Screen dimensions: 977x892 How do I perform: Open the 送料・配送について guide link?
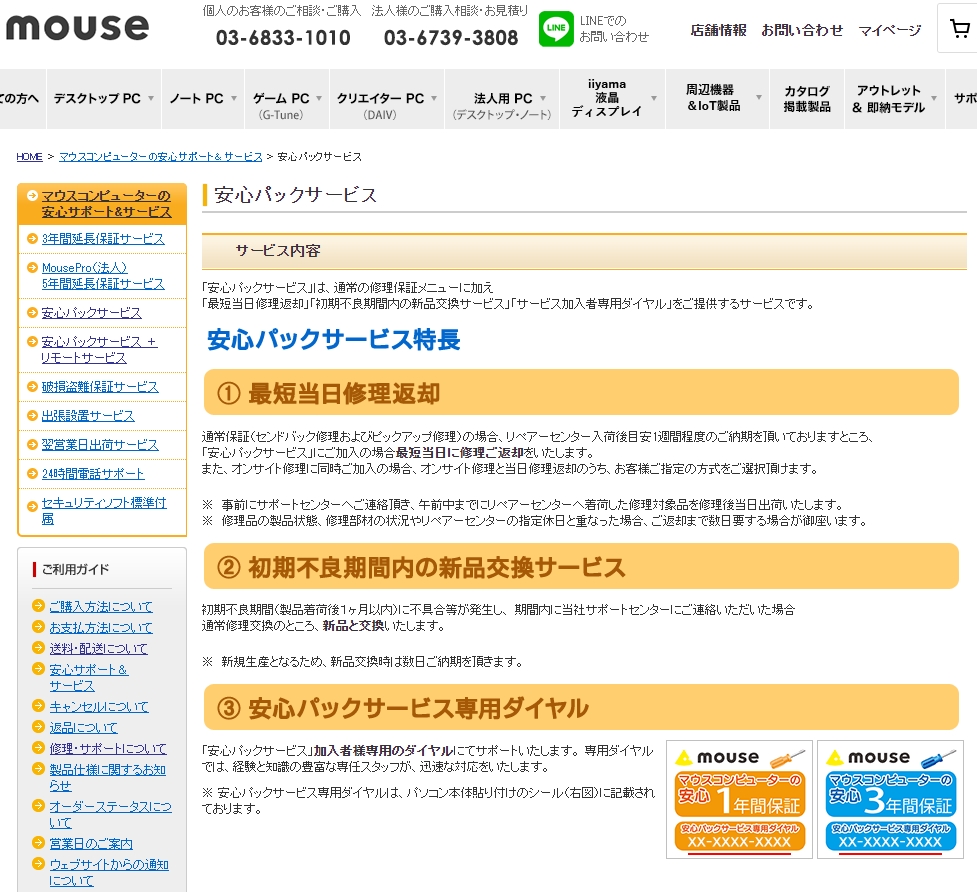tap(98, 648)
